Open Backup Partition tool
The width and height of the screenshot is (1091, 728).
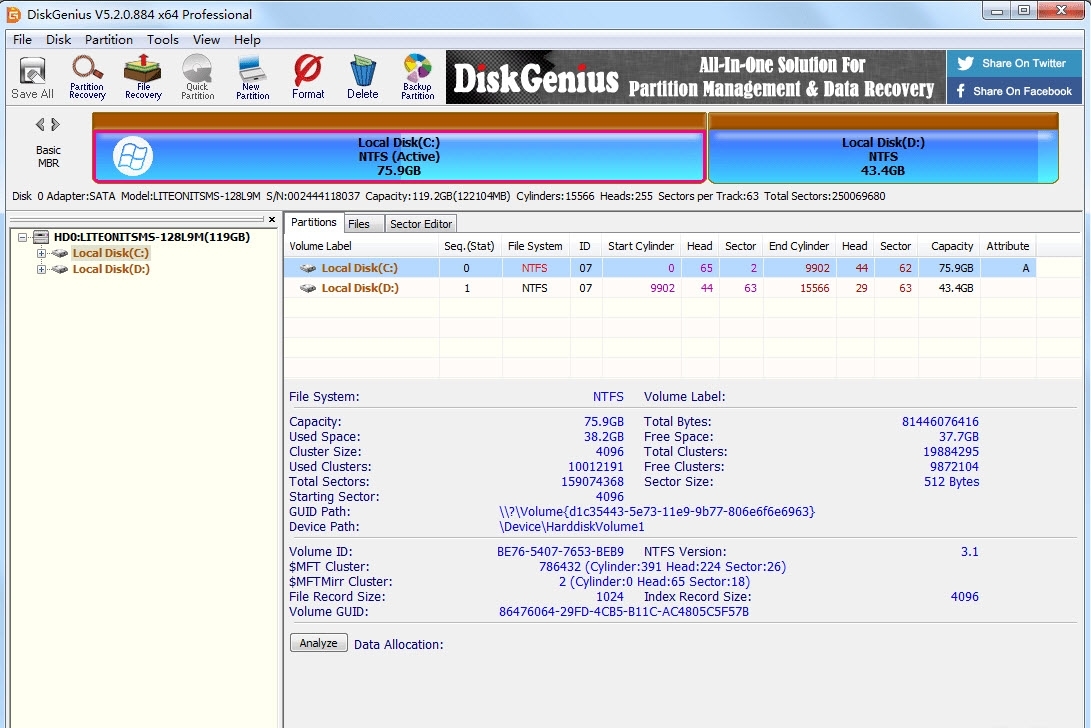tap(417, 78)
